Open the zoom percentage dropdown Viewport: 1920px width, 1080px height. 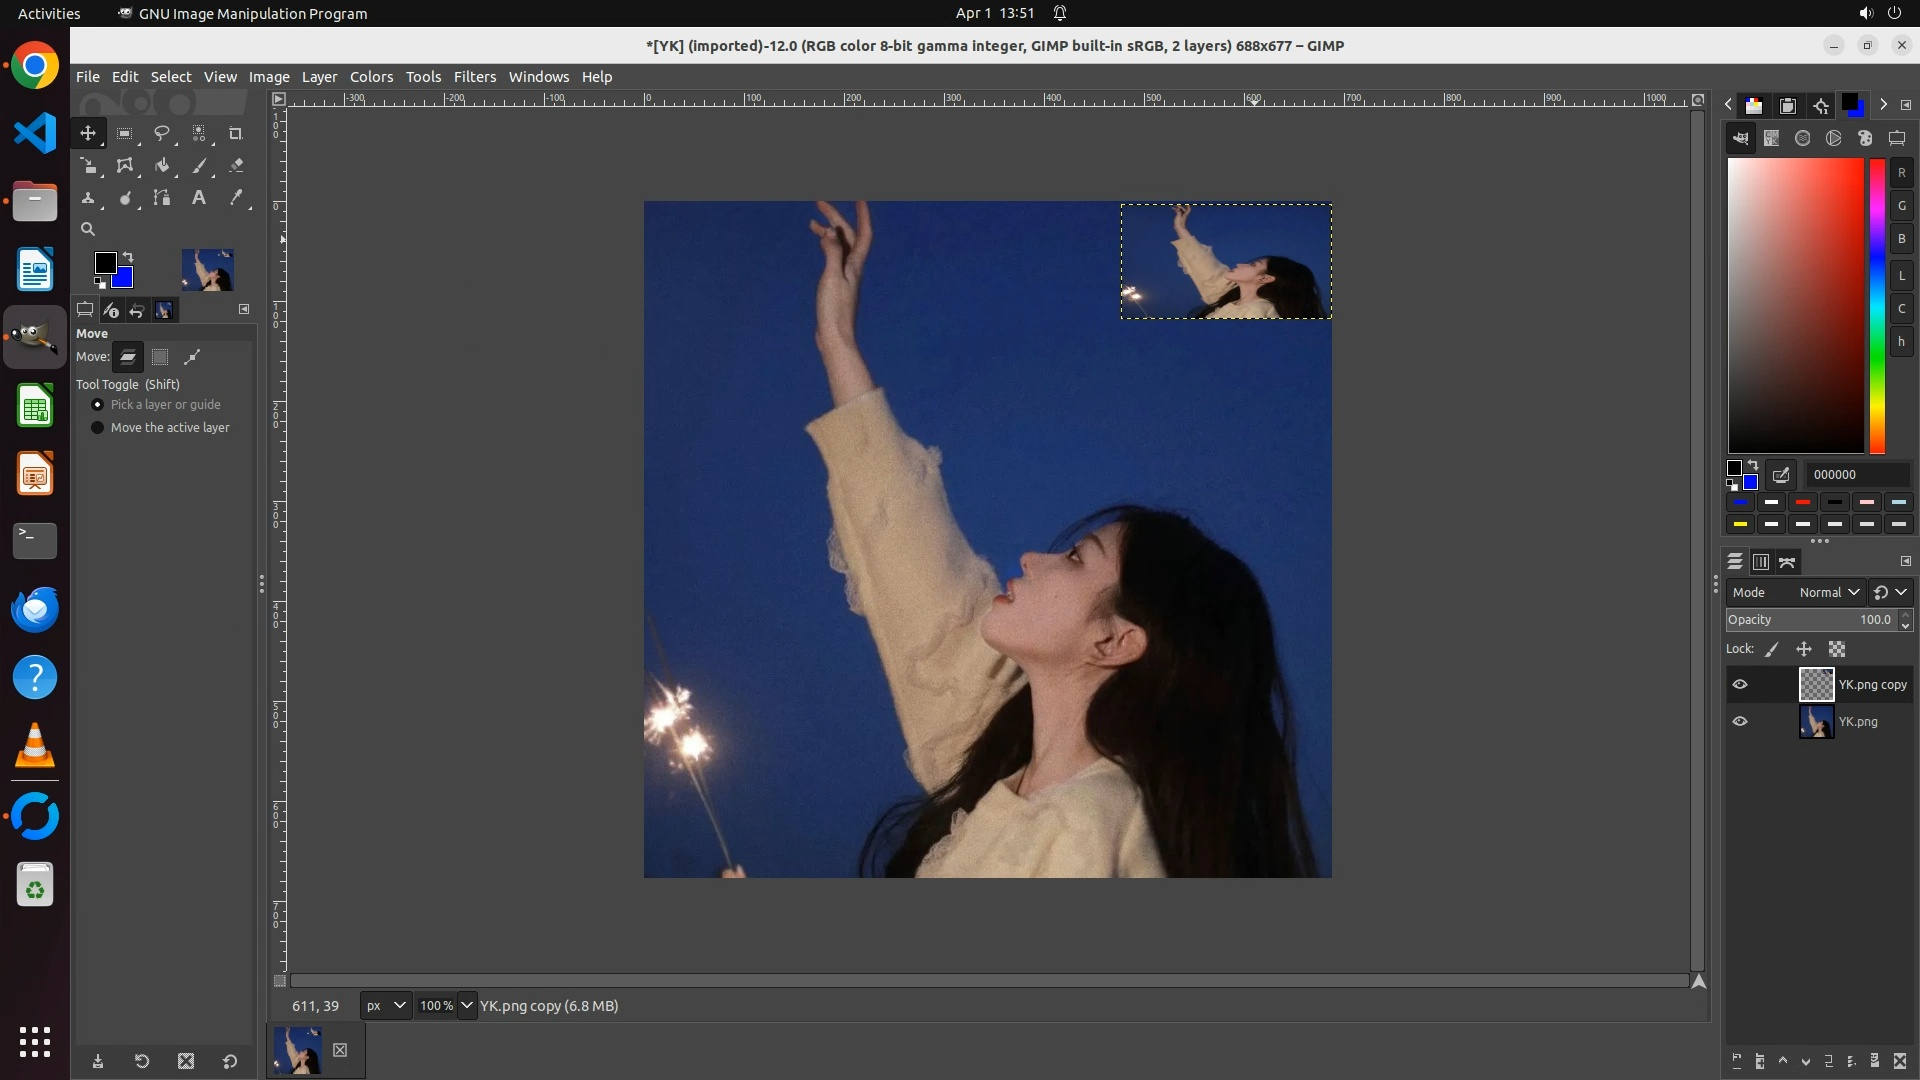pyautogui.click(x=467, y=1006)
